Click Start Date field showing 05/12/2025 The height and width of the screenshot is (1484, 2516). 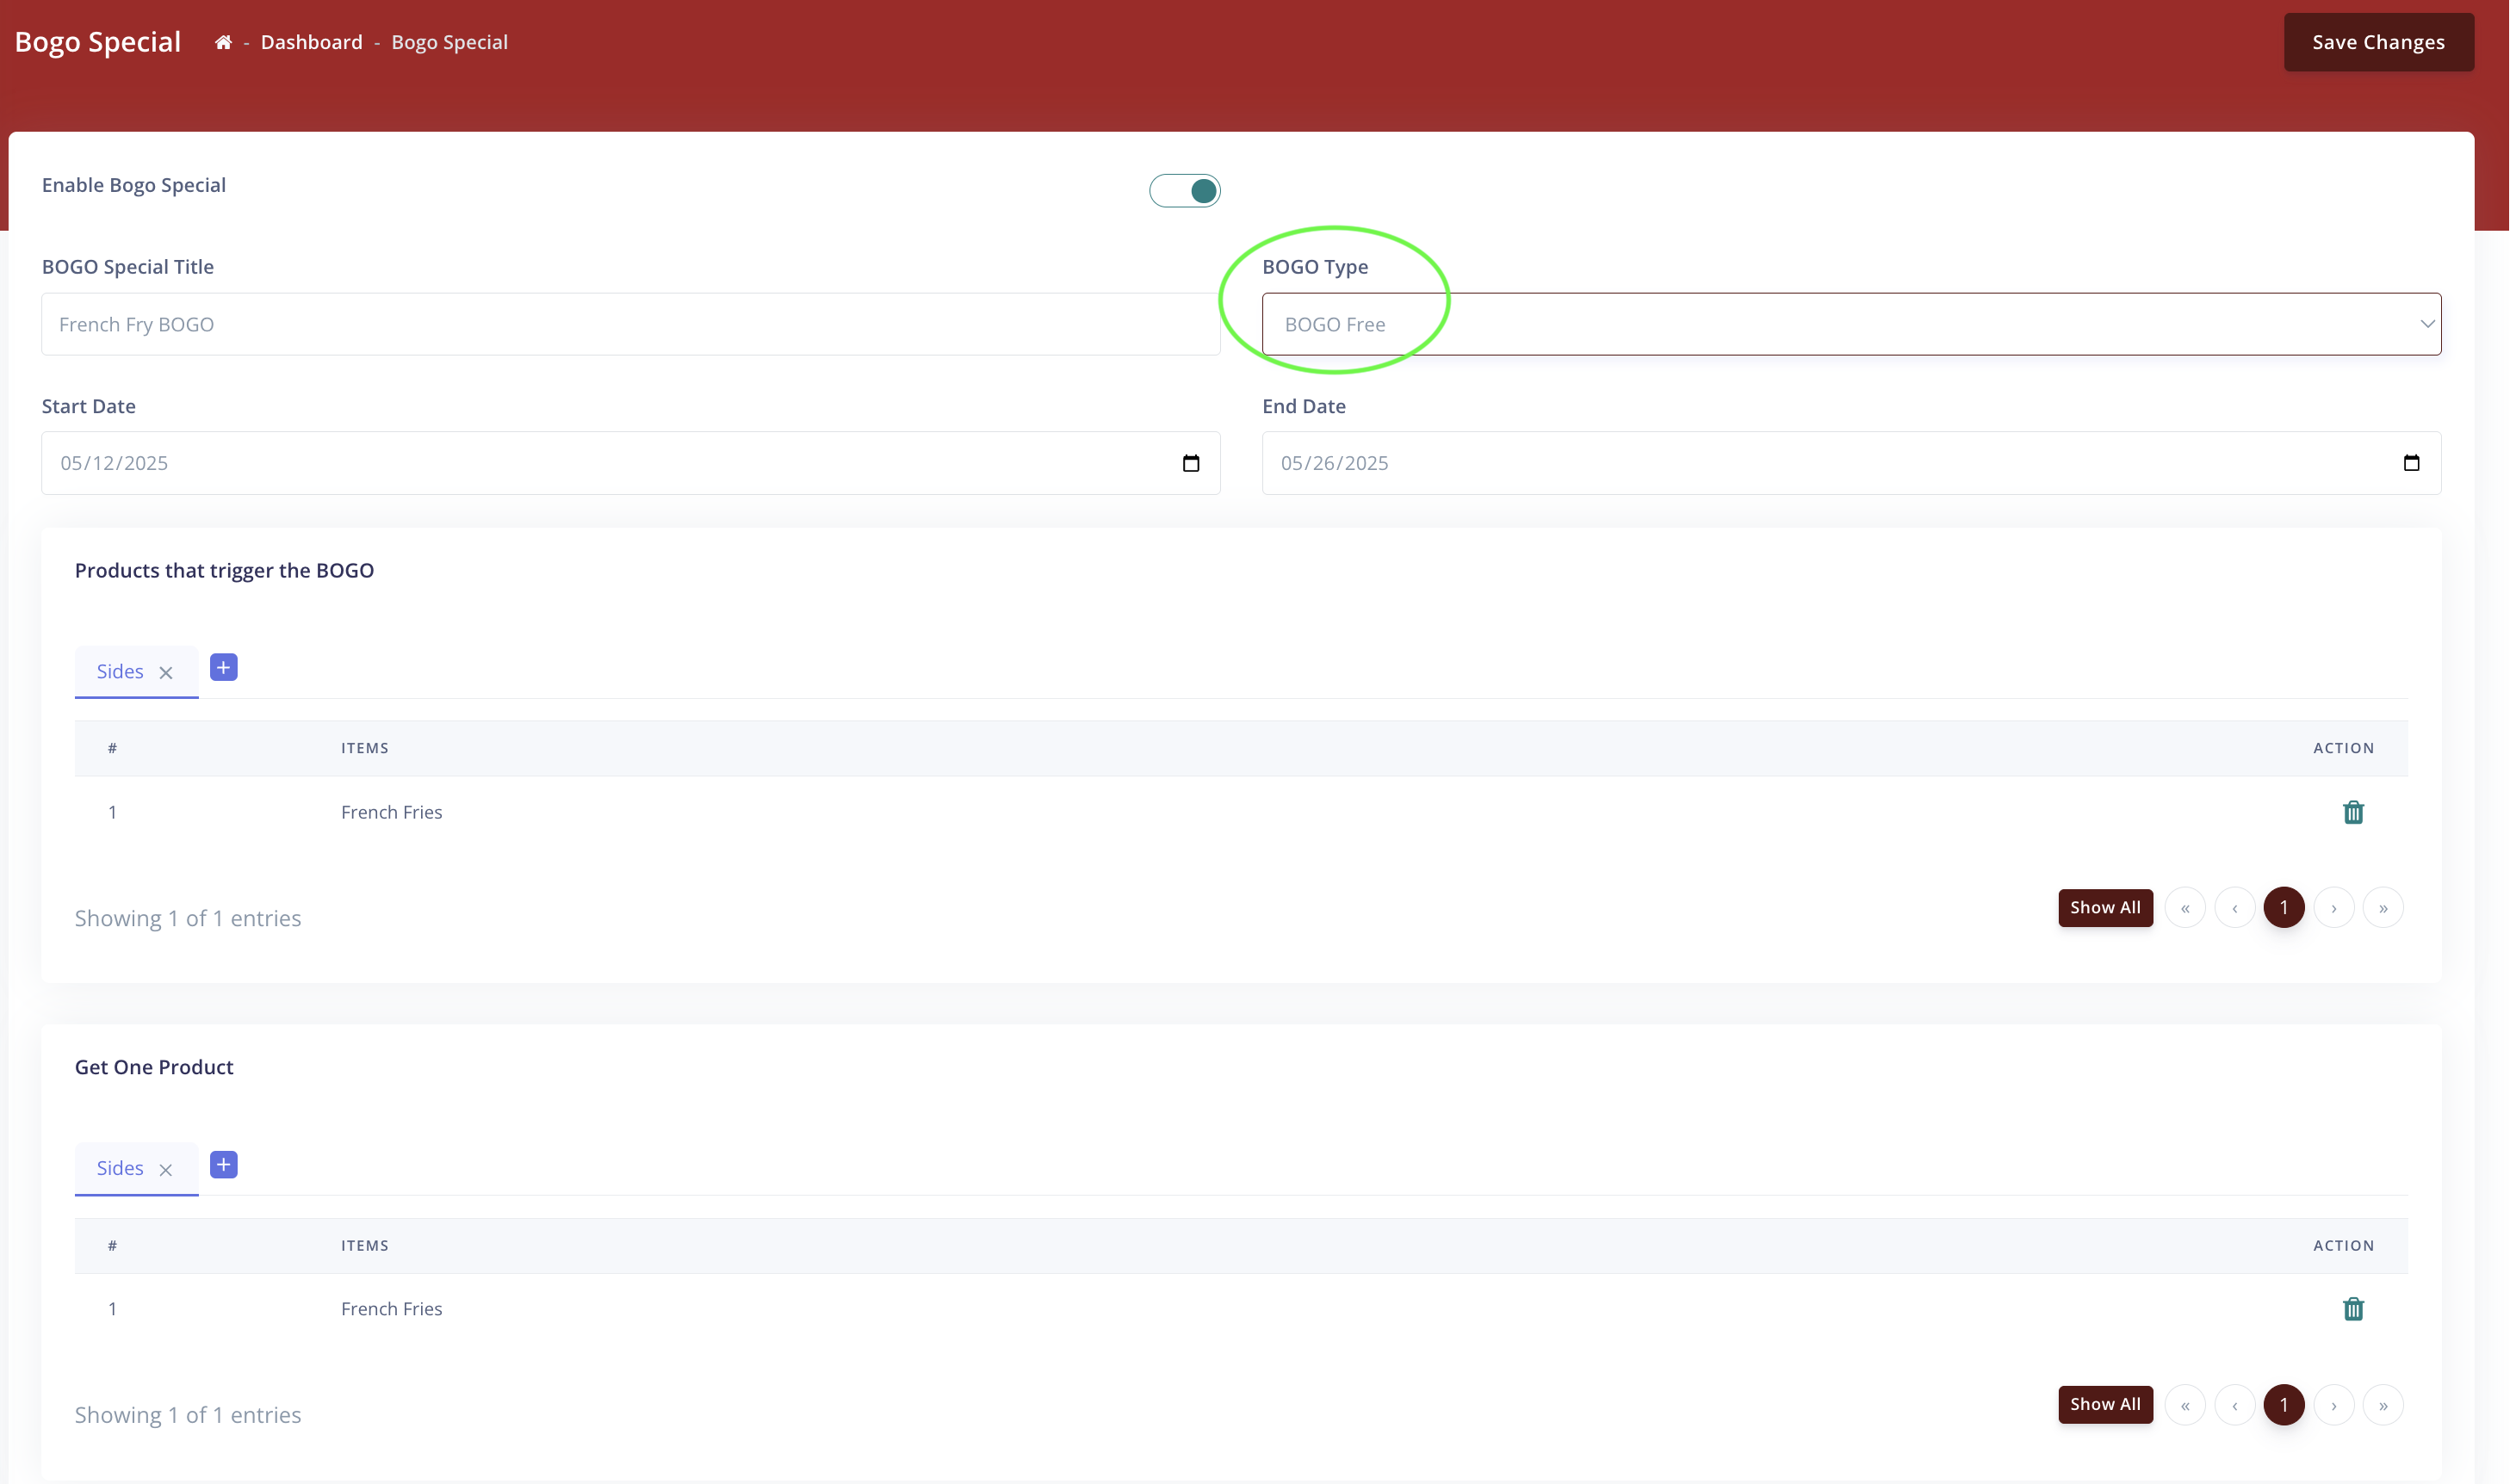click(x=631, y=463)
